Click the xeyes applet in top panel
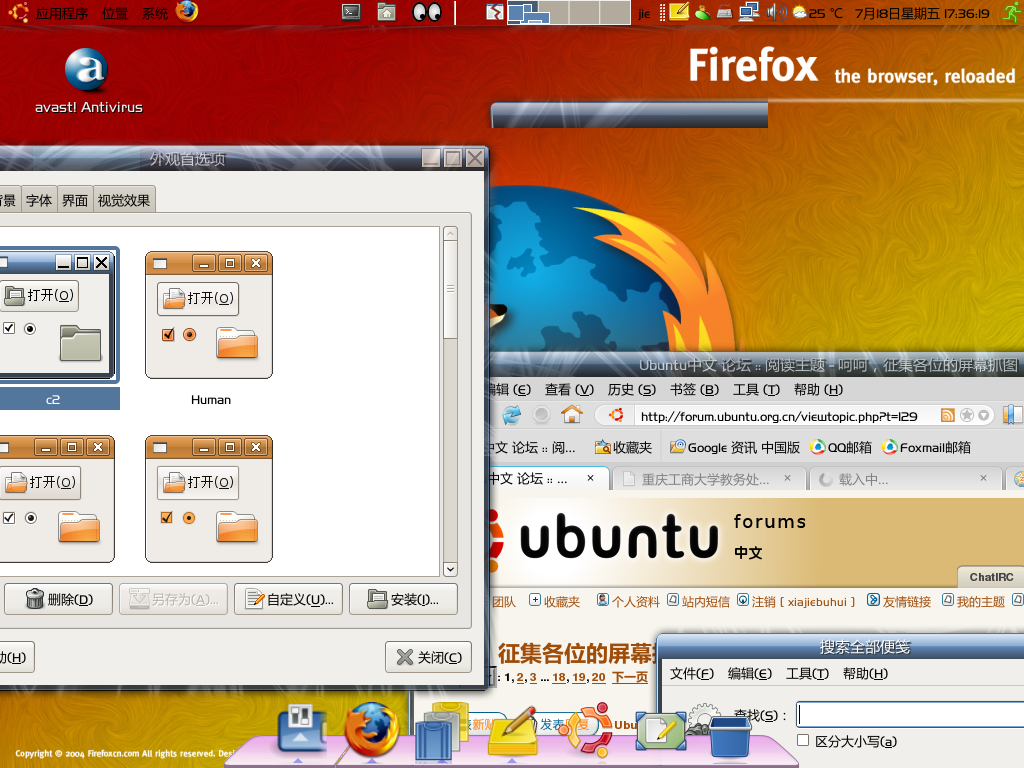This screenshot has height=768, width=1024. [427, 12]
